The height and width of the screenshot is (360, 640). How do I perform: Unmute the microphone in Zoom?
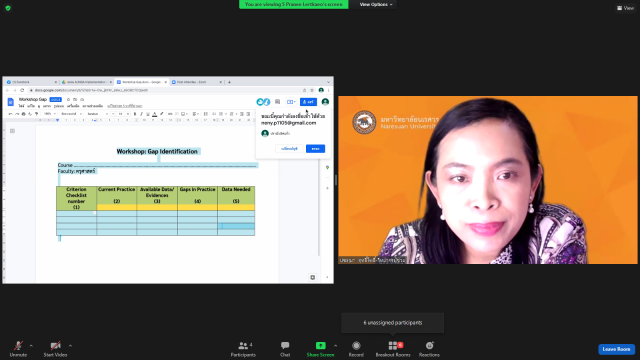point(18,349)
